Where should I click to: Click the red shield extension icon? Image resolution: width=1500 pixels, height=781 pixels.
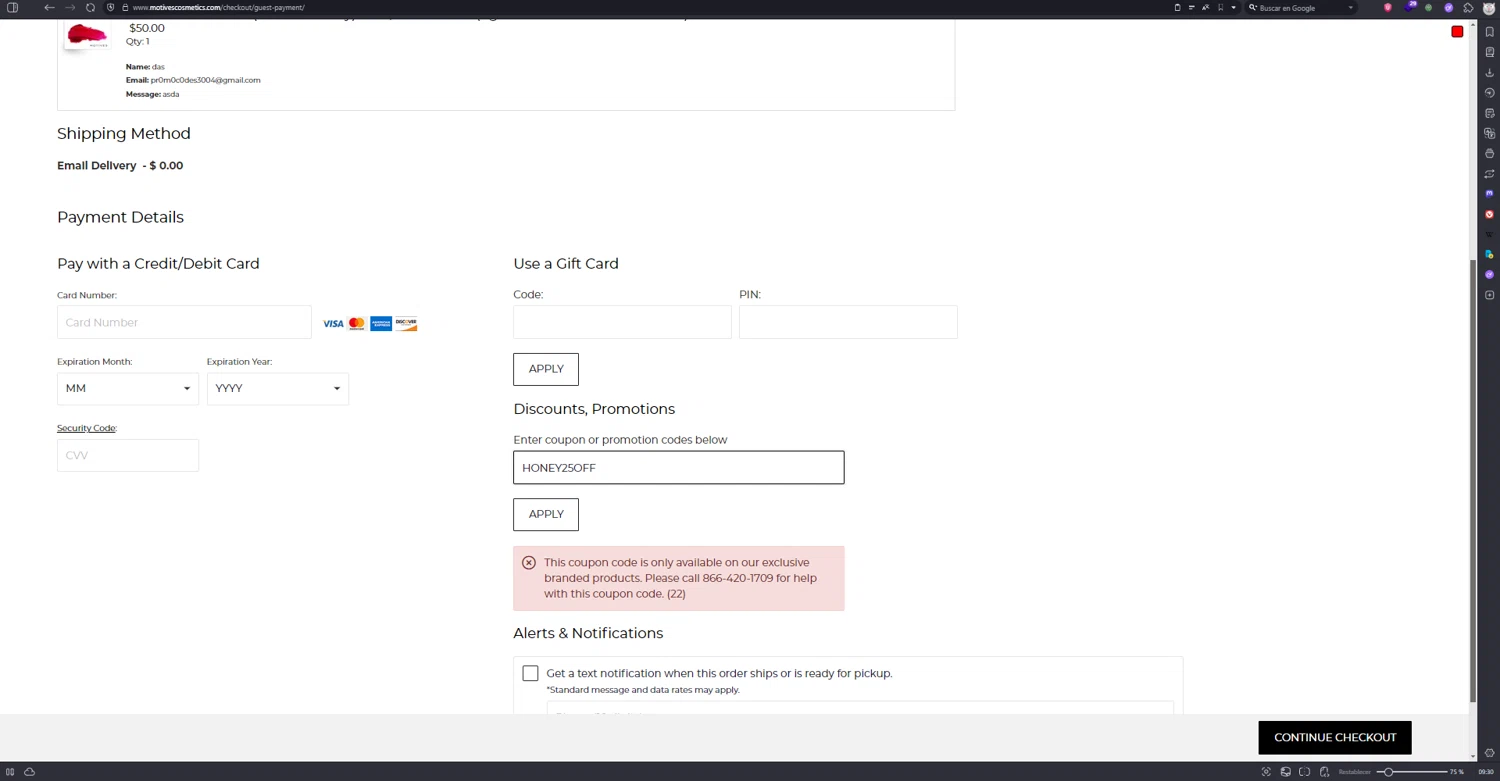coord(1388,7)
